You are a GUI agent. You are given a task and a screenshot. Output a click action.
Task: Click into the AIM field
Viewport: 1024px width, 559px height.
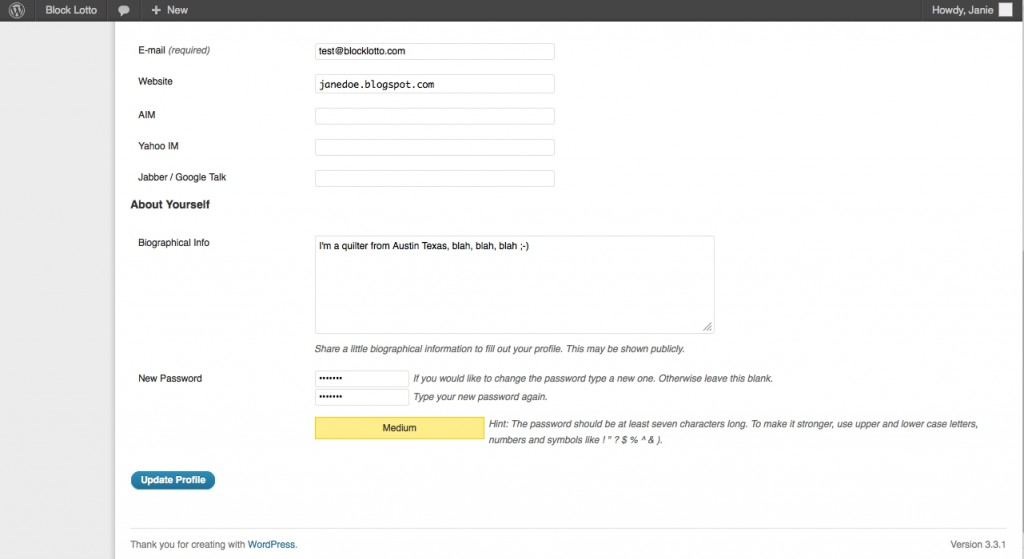pos(435,116)
